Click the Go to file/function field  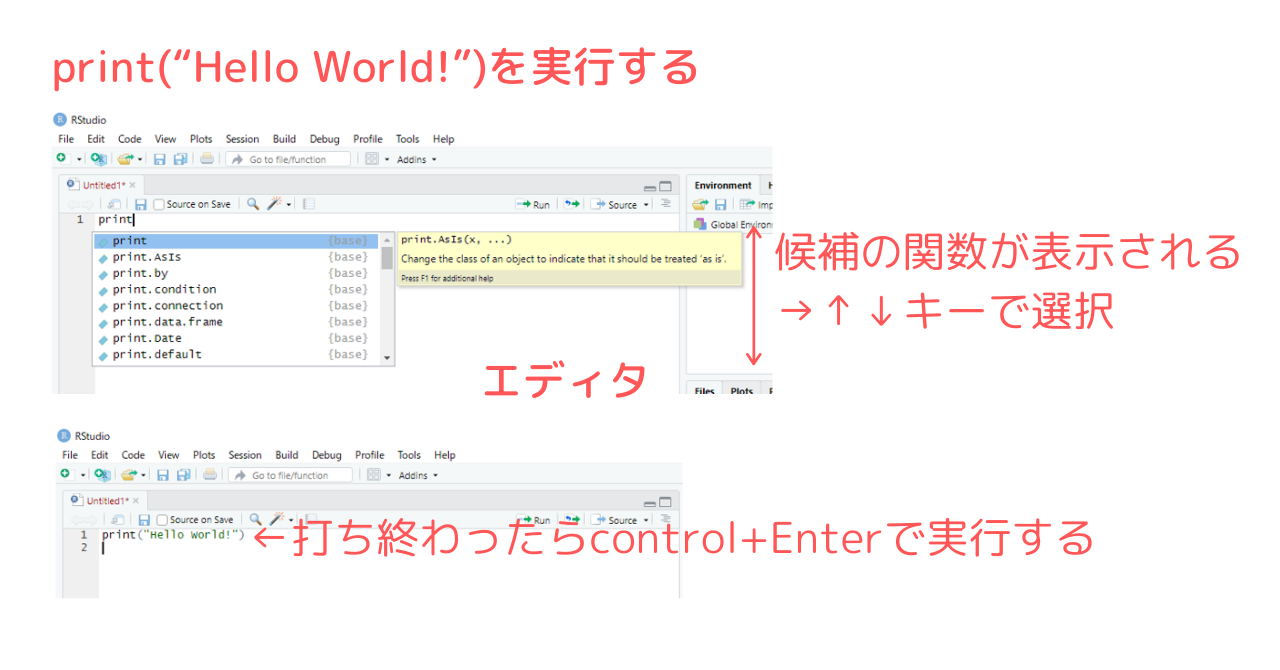(x=288, y=159)
